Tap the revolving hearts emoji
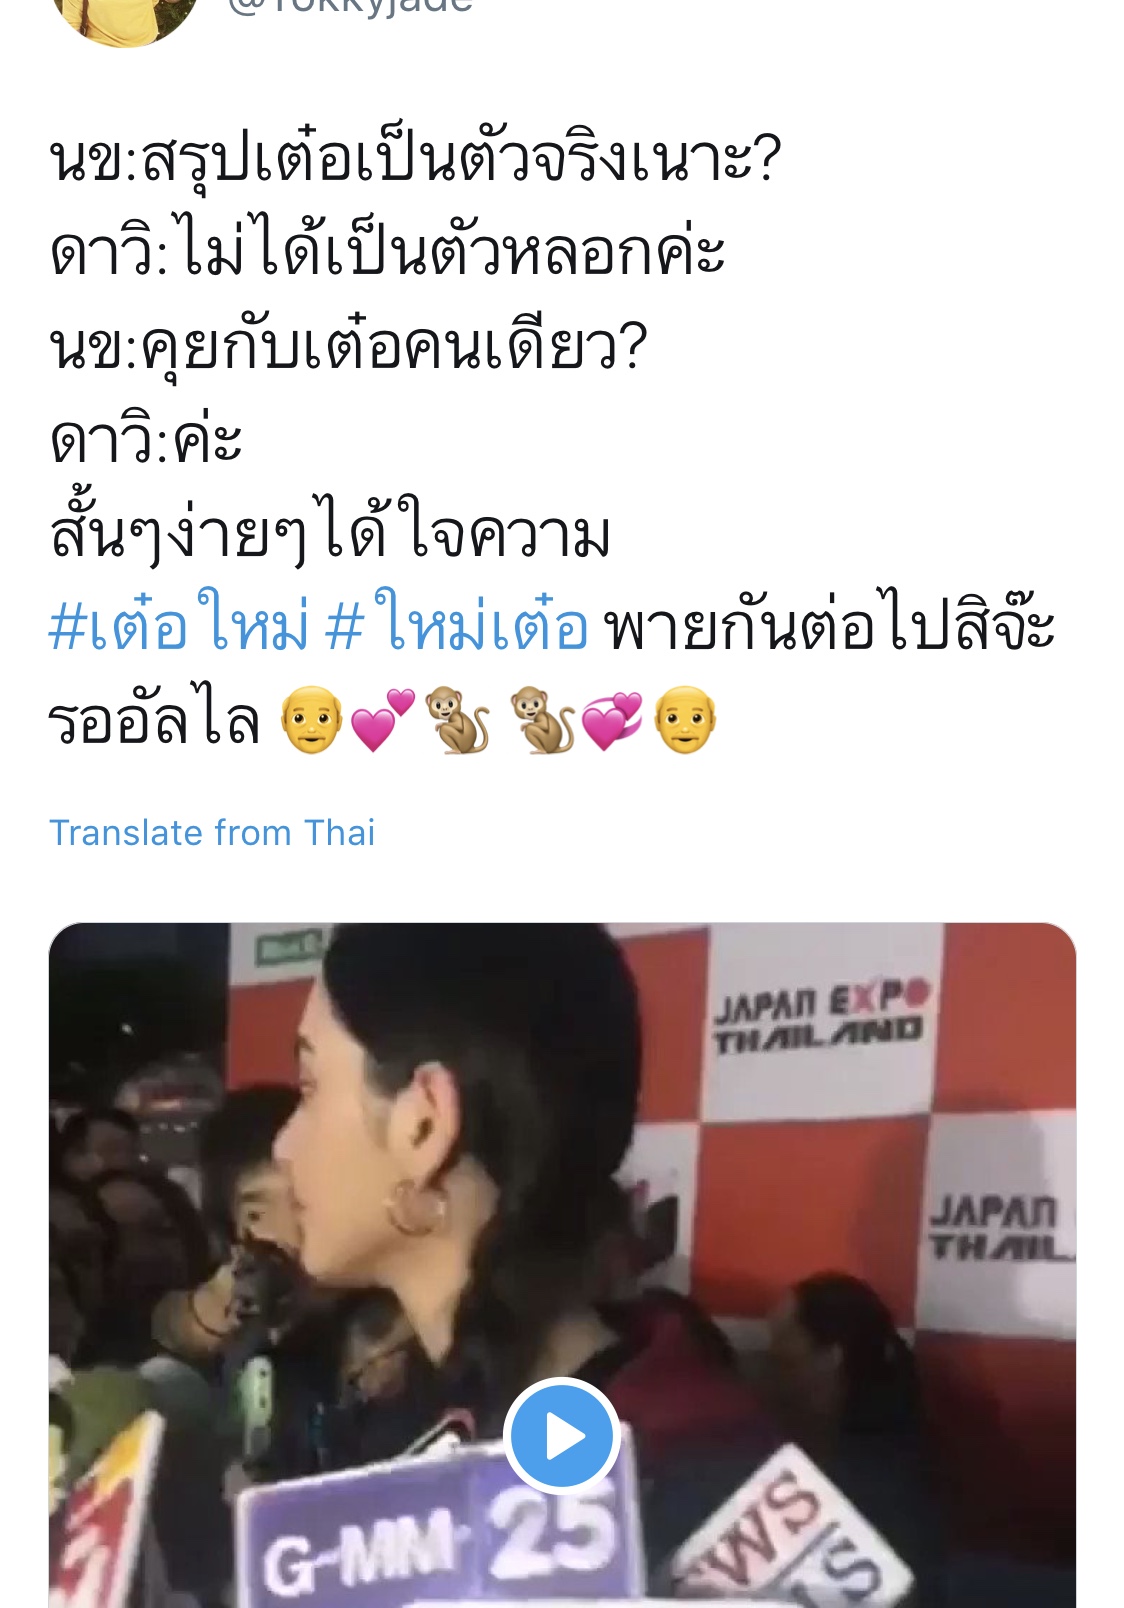This screenshot has width=1124, height=1608. point(613,719)
